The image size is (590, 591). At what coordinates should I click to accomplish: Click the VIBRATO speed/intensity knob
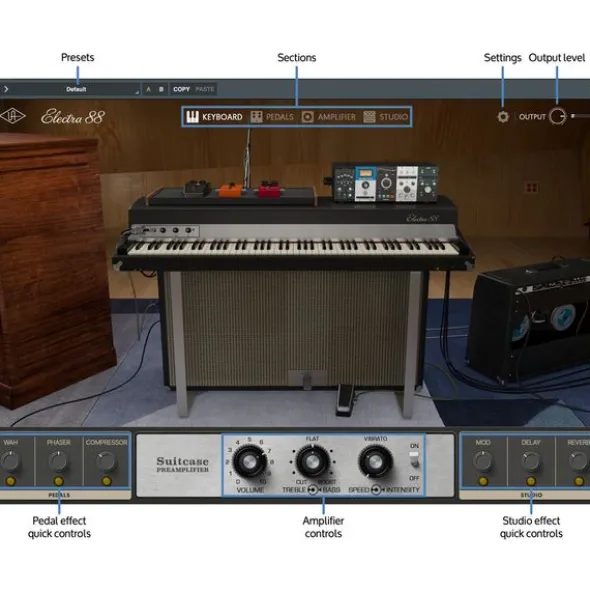click(375, 461)
